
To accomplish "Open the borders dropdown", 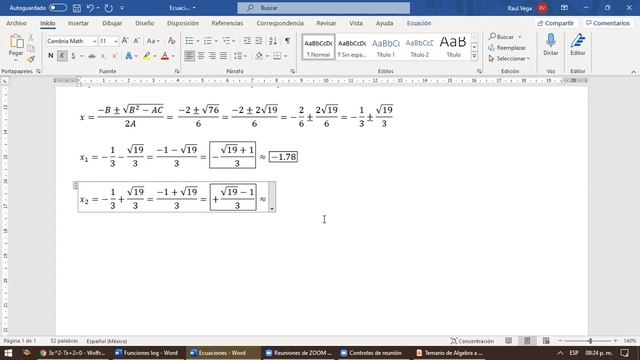I will pyautogui.click(x=285, y=56).
